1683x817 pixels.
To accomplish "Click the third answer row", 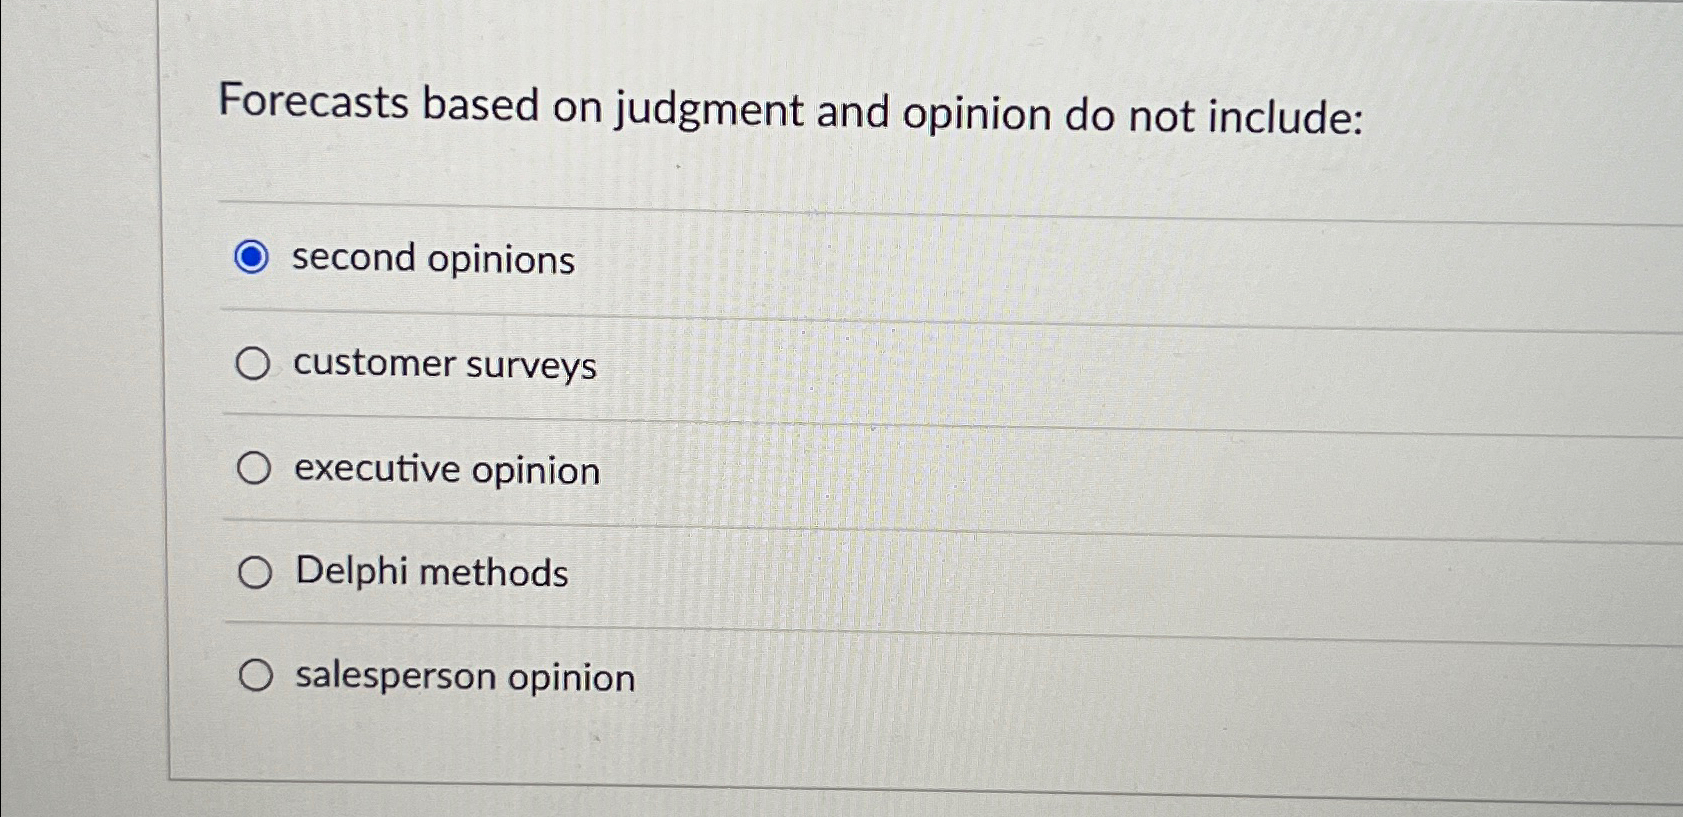I will pyautogui.click(x=800, y=466).
